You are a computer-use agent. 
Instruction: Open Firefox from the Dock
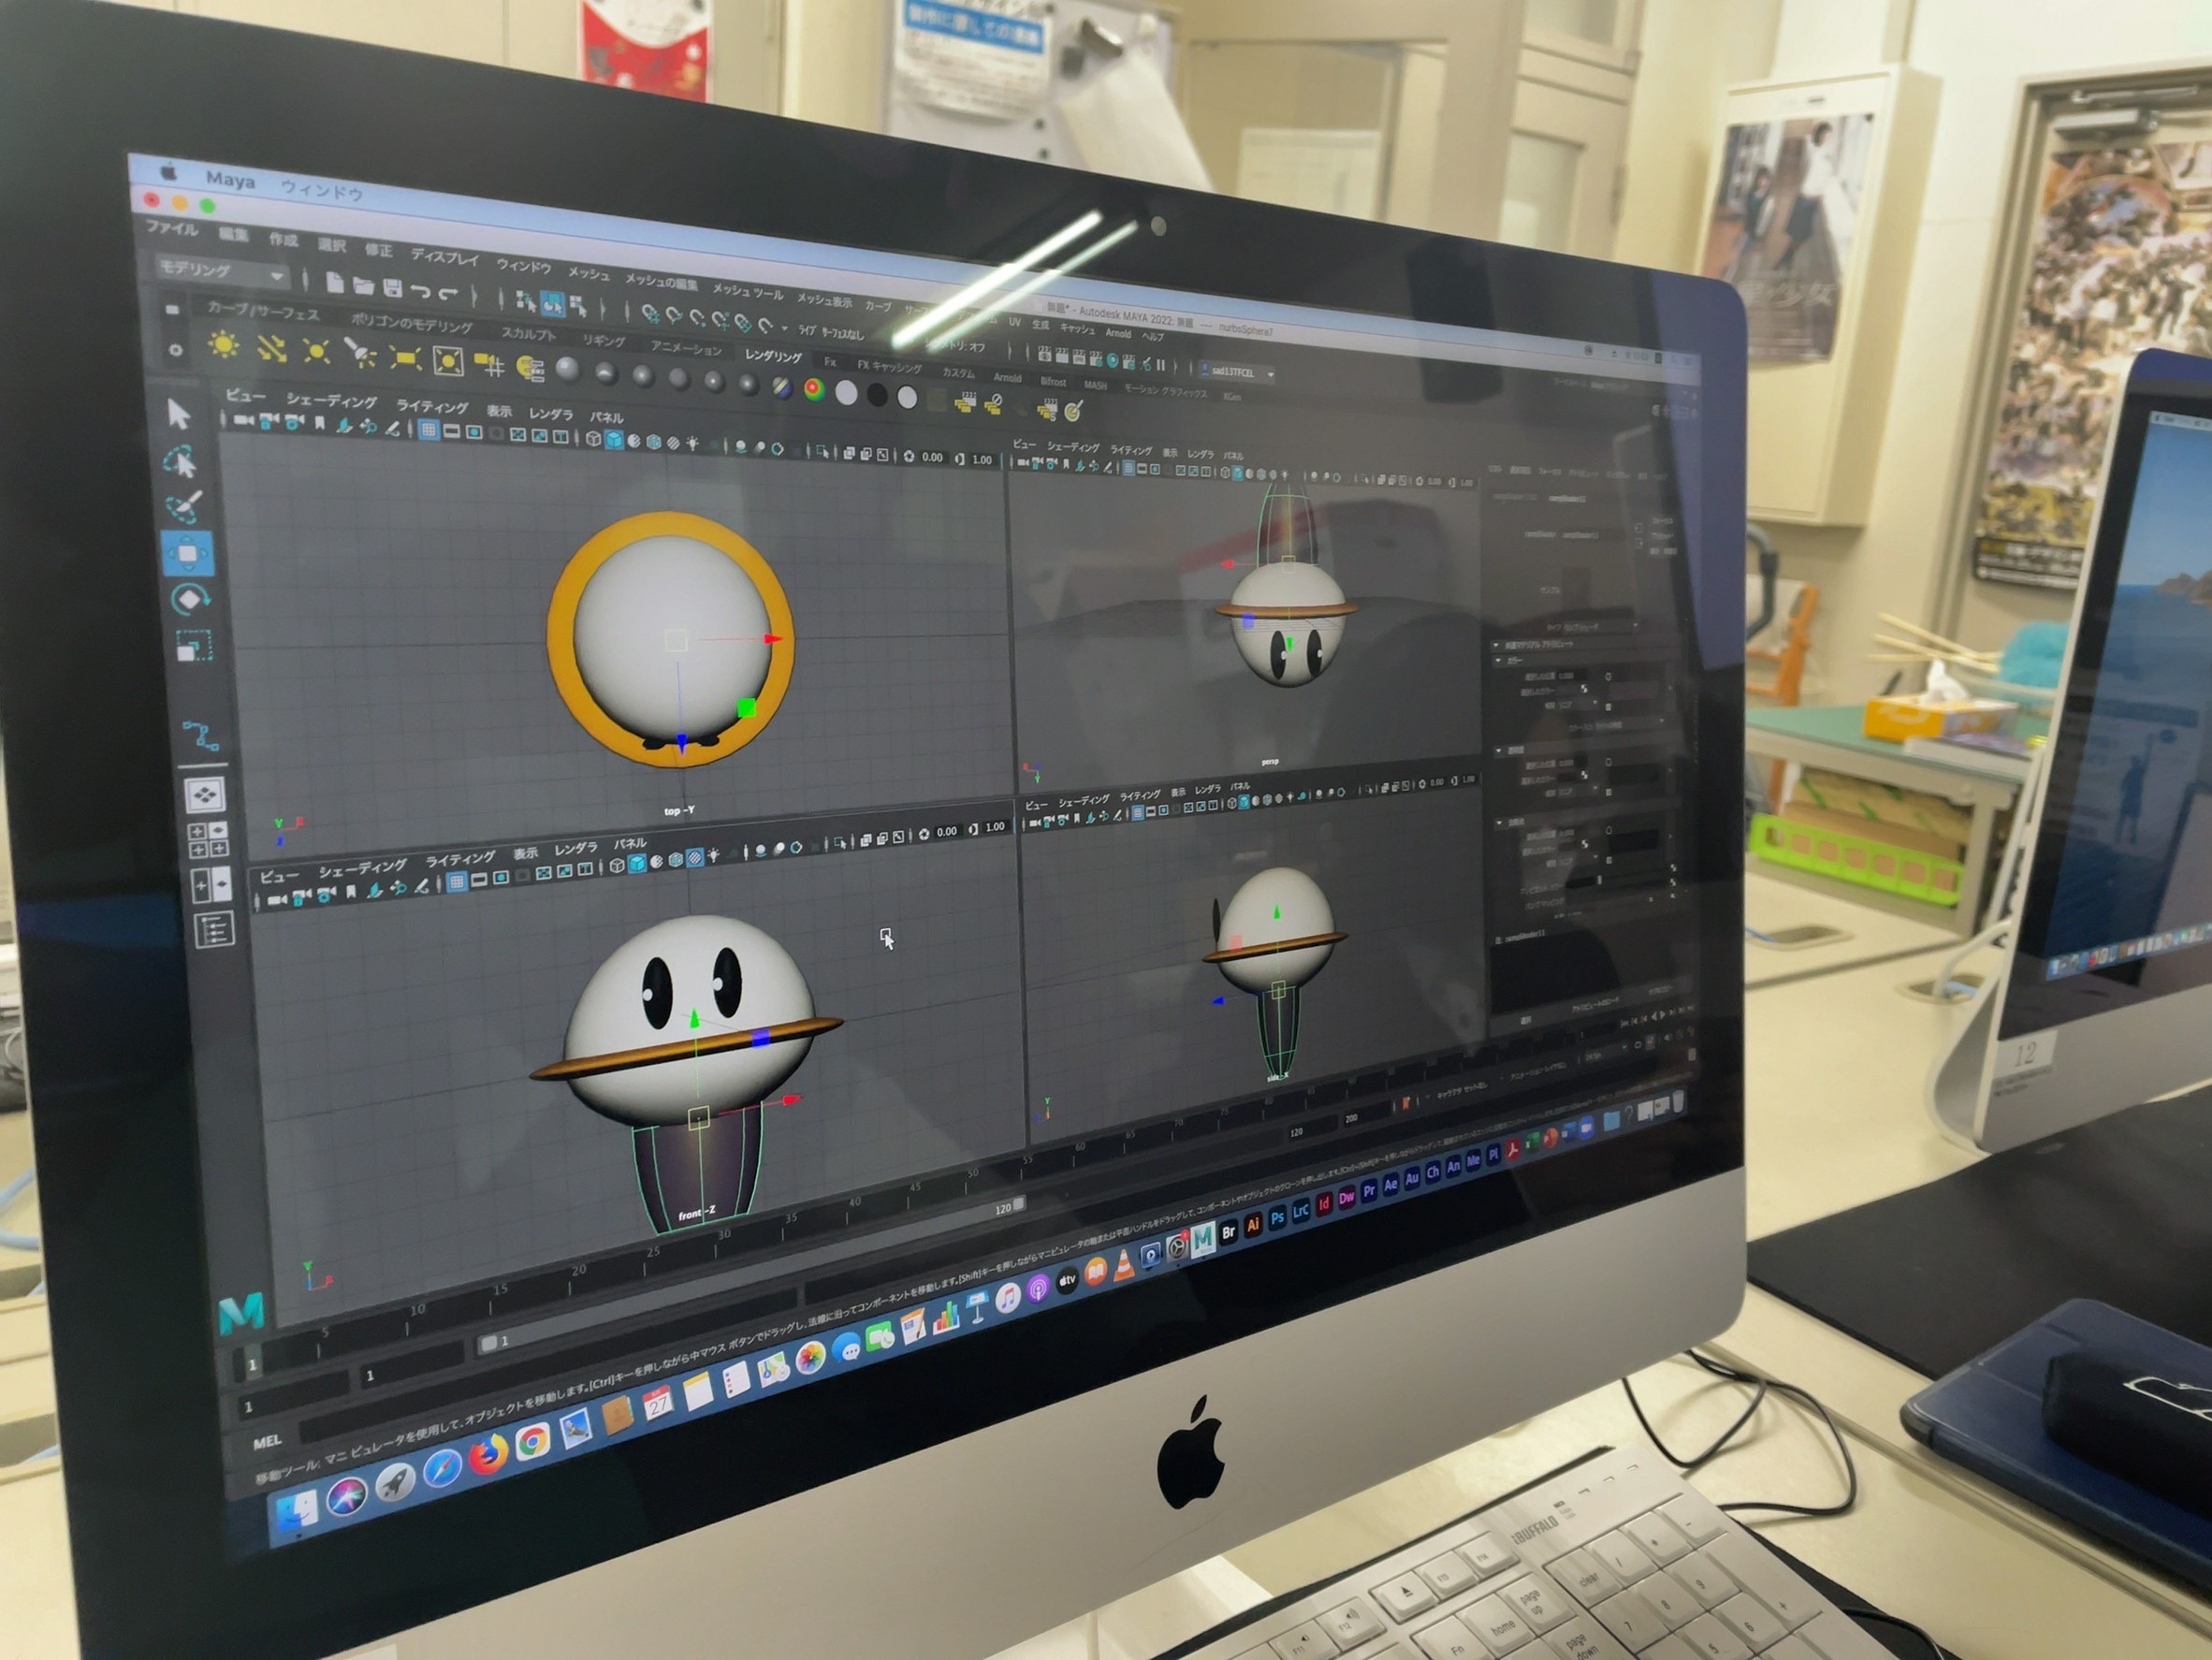487,1455
